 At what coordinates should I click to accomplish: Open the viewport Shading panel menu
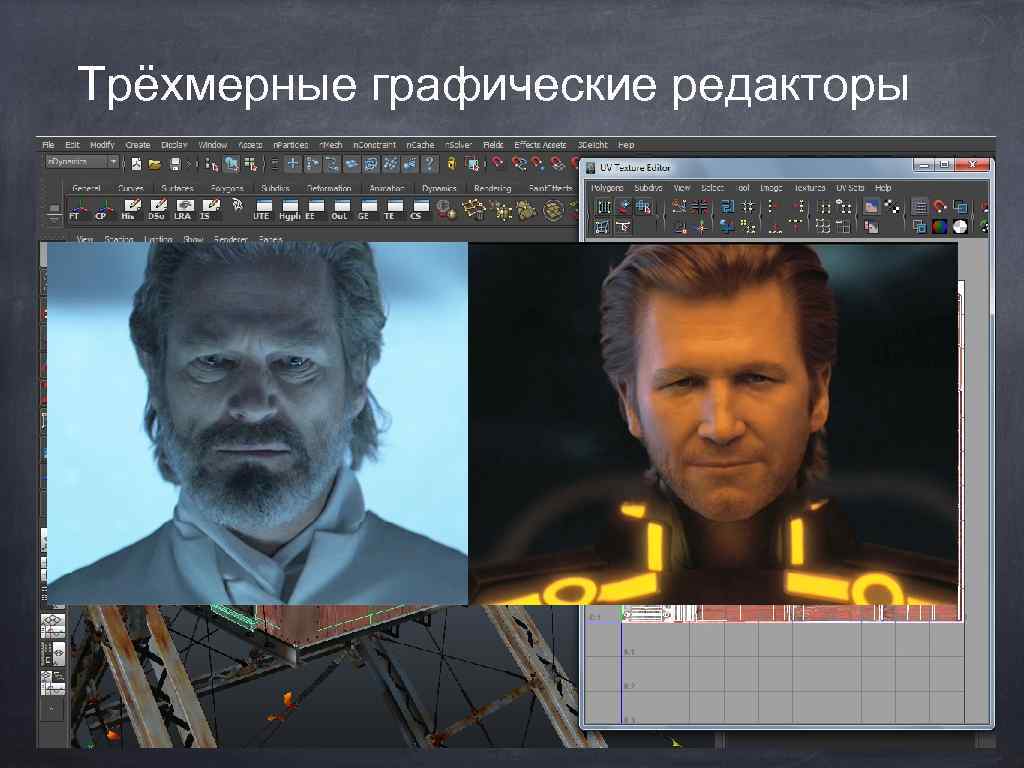coord(119,239)
